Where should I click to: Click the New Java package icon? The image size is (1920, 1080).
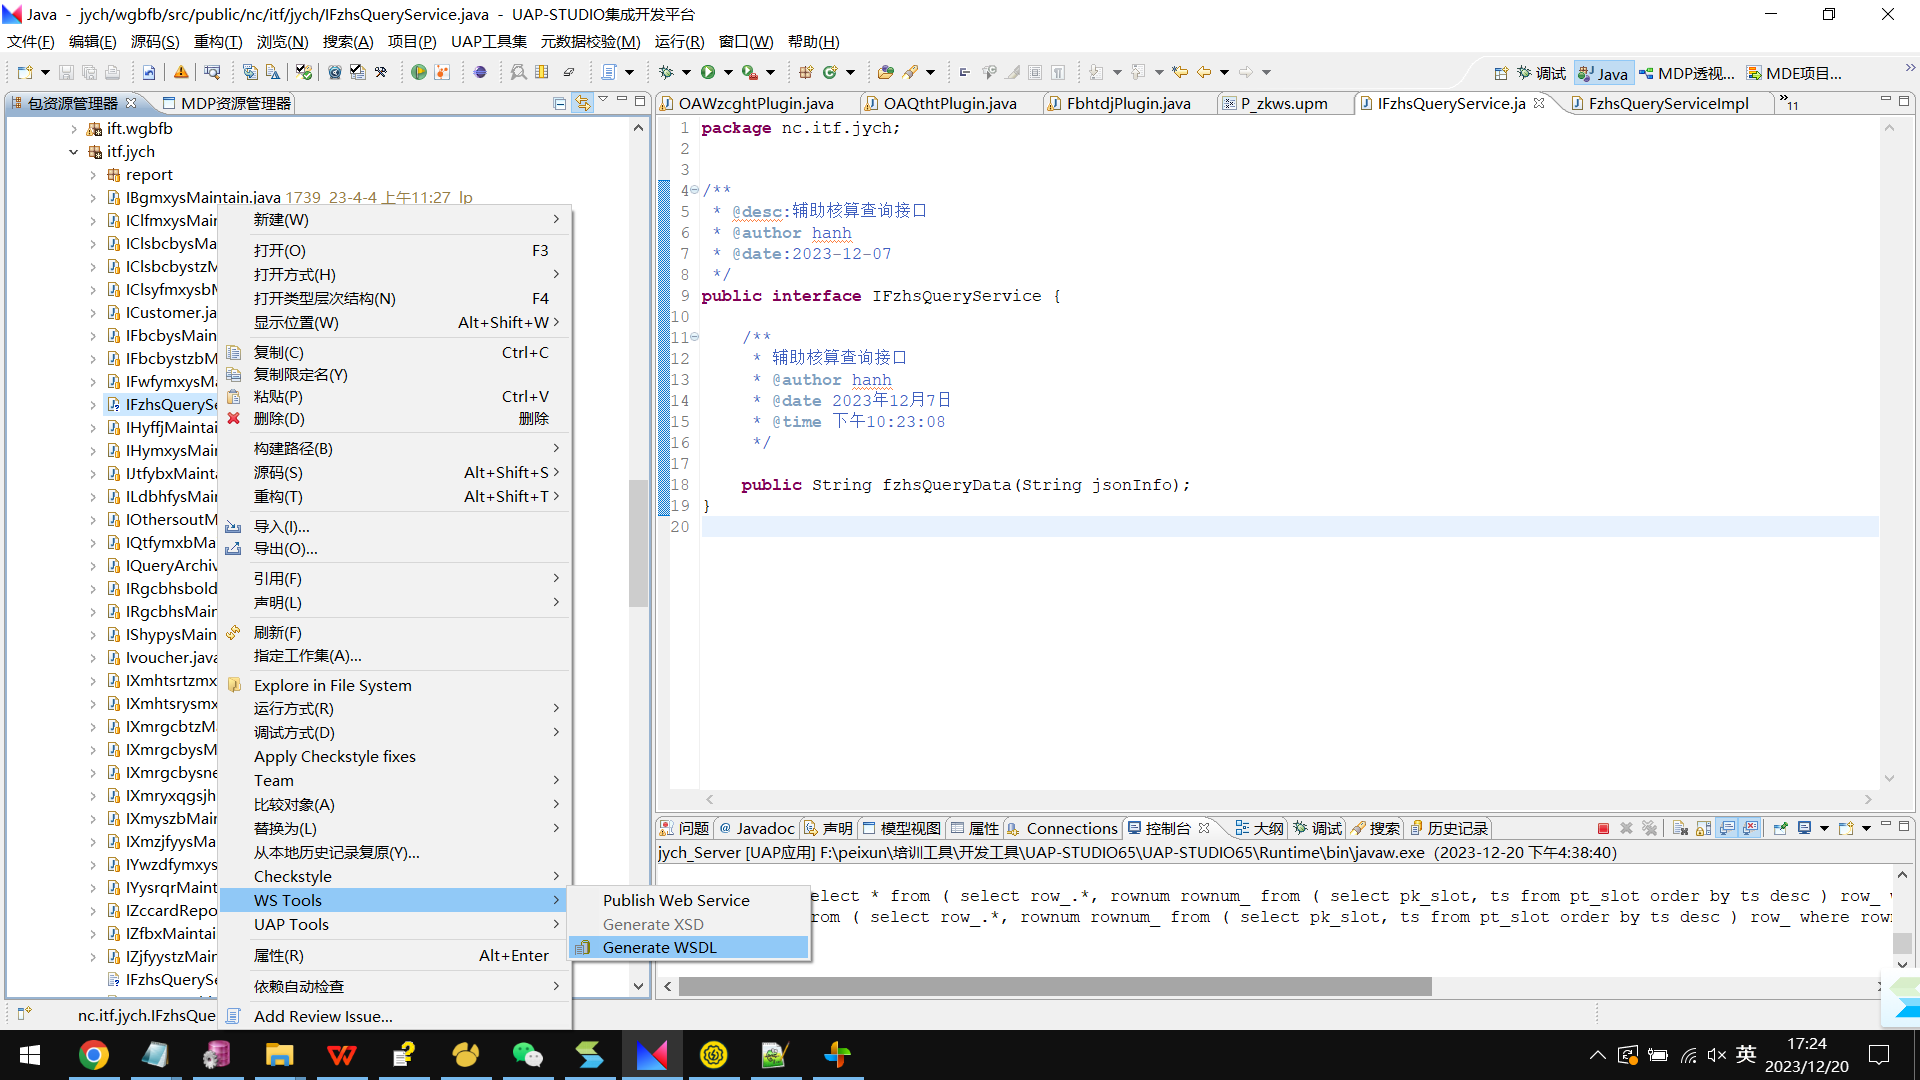coord(806,72)
